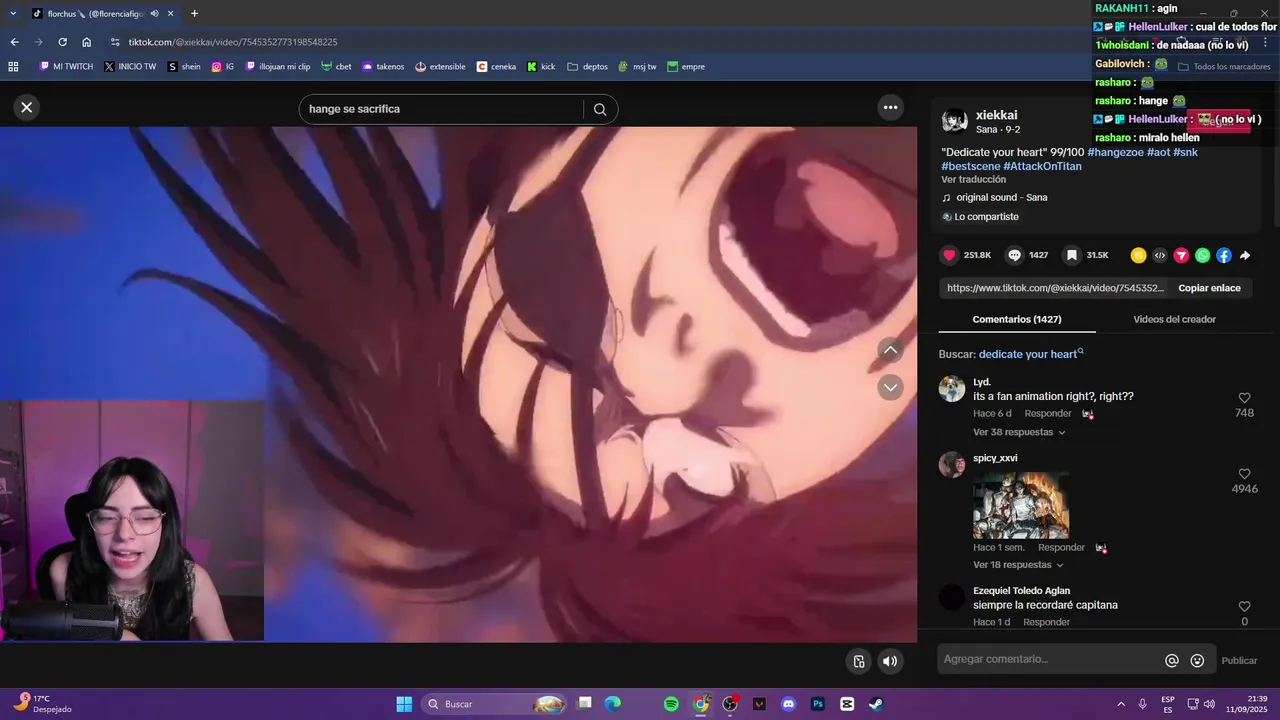1280x720 pixels.
Task: Open a new browser tab
Action: 194,13
